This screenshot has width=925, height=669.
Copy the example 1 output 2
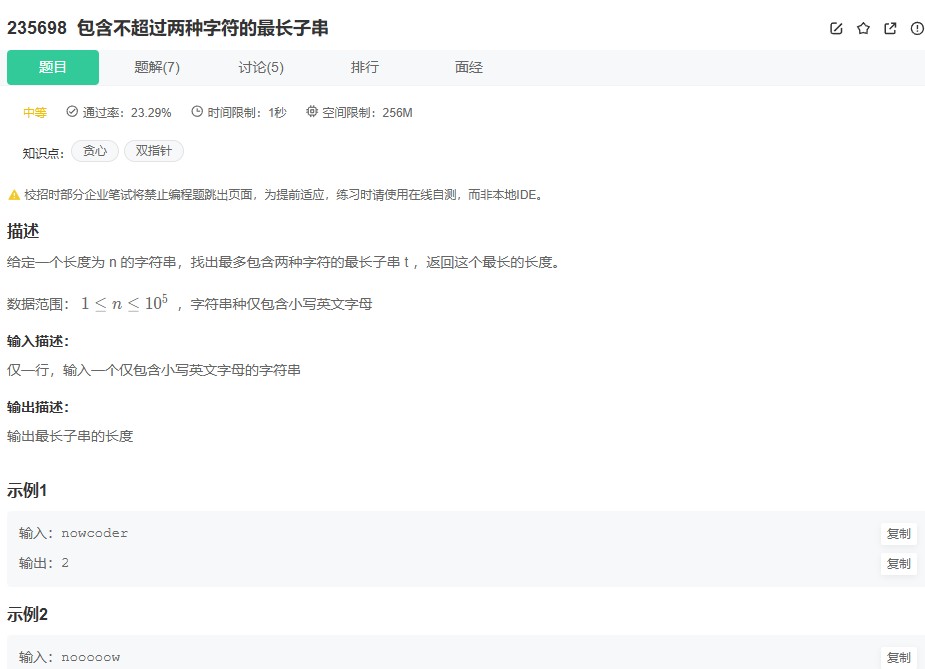click(898, 563)
